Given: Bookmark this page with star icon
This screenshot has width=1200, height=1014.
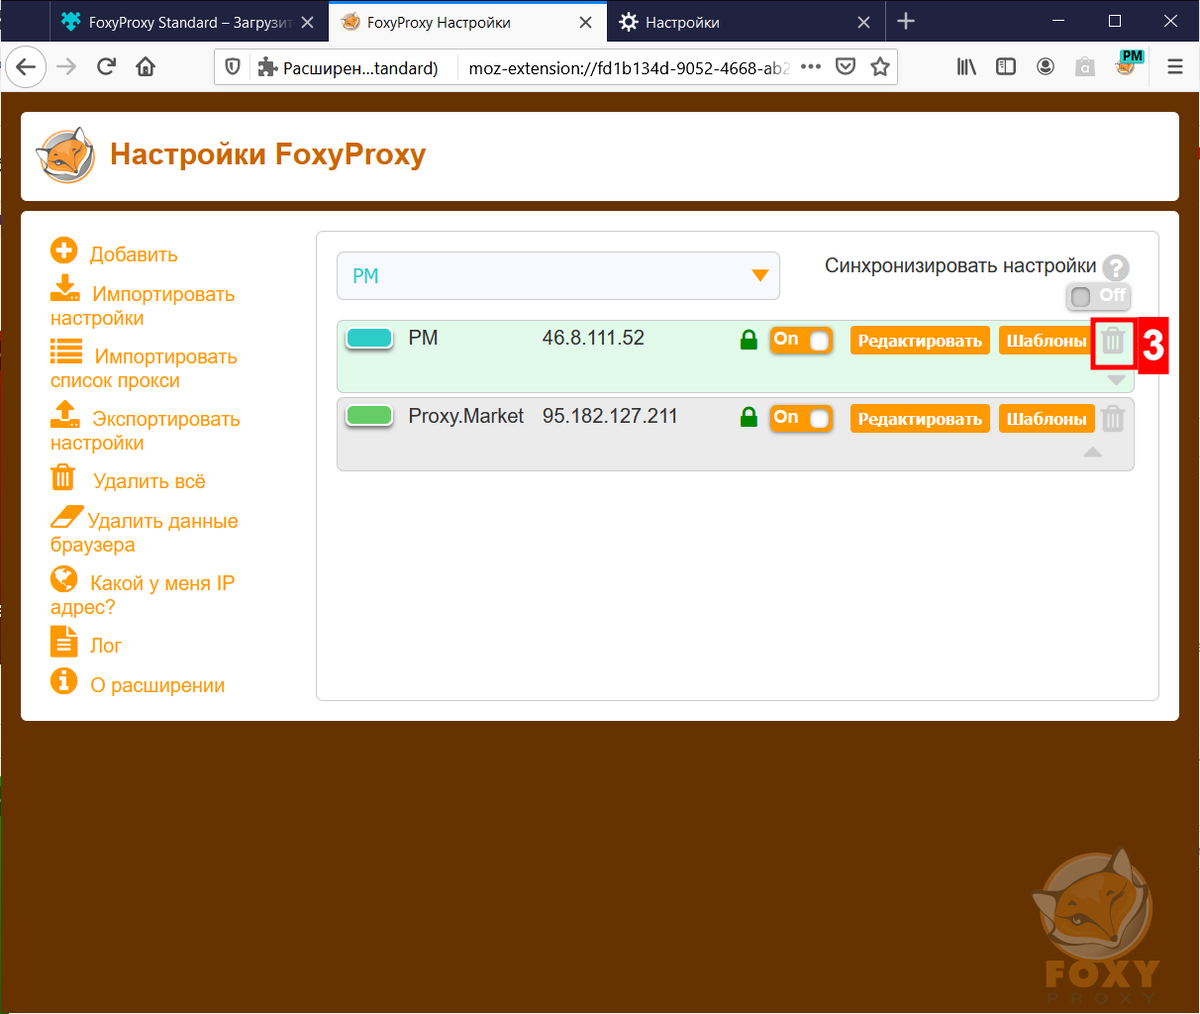Looking at the screenshot, I should 880,67.
